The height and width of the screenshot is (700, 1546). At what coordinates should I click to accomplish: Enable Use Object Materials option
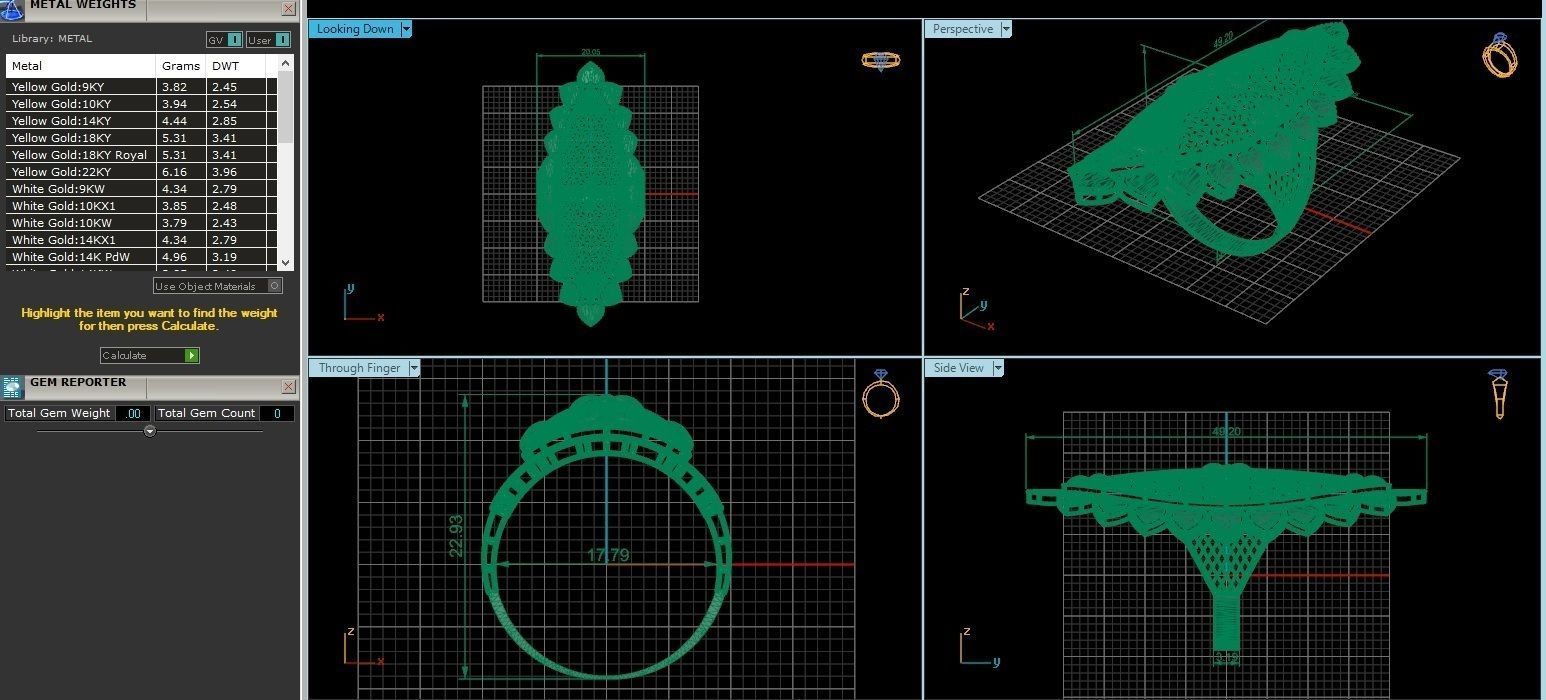click(x=218, y=286)
